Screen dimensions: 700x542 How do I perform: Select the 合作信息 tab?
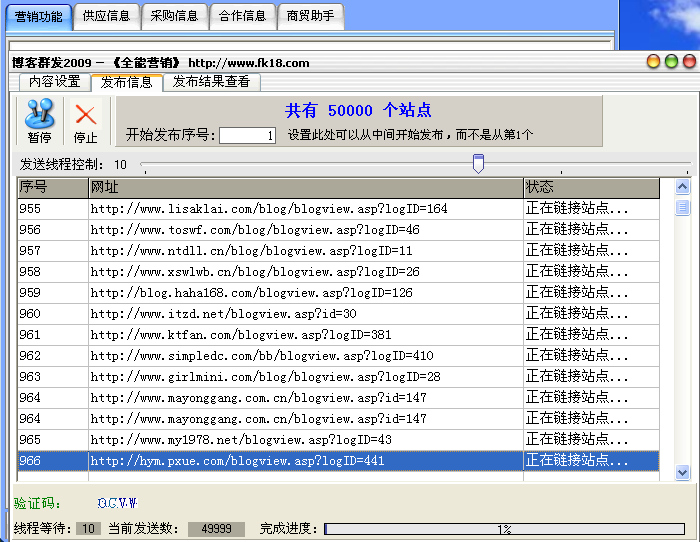pos(242,16)
